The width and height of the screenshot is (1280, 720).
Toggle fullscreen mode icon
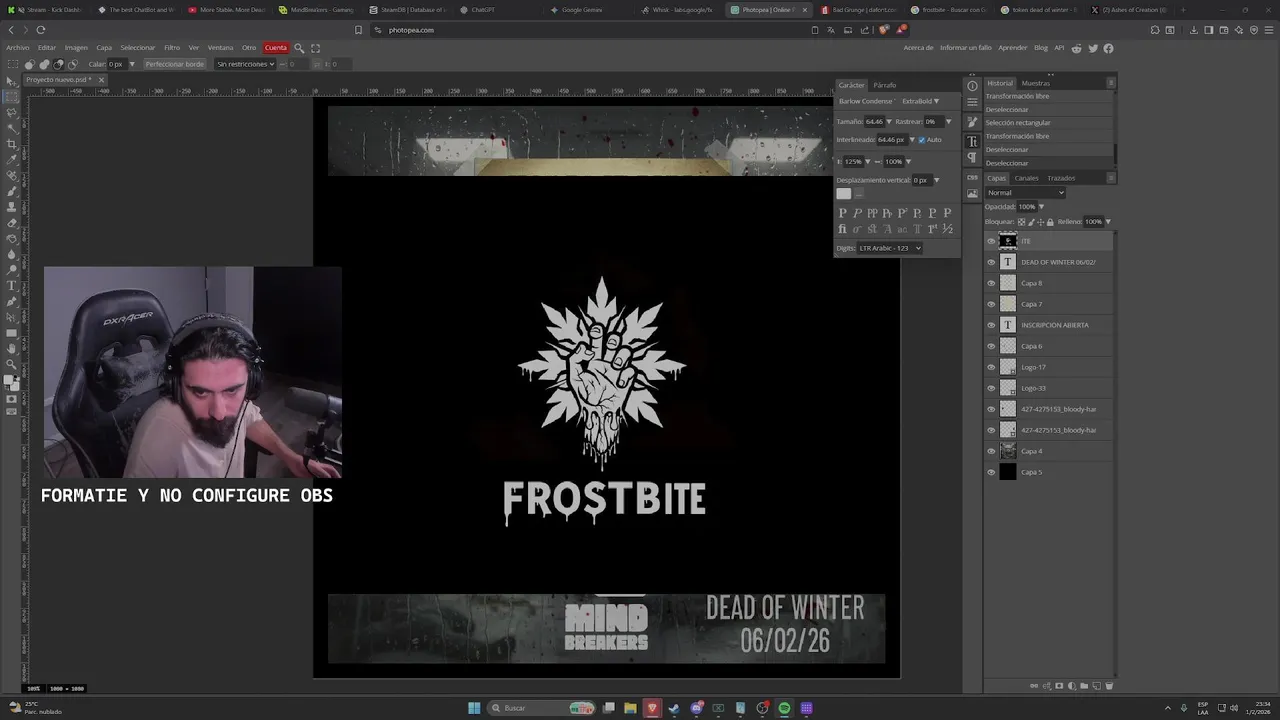click(x=316, y=48)
